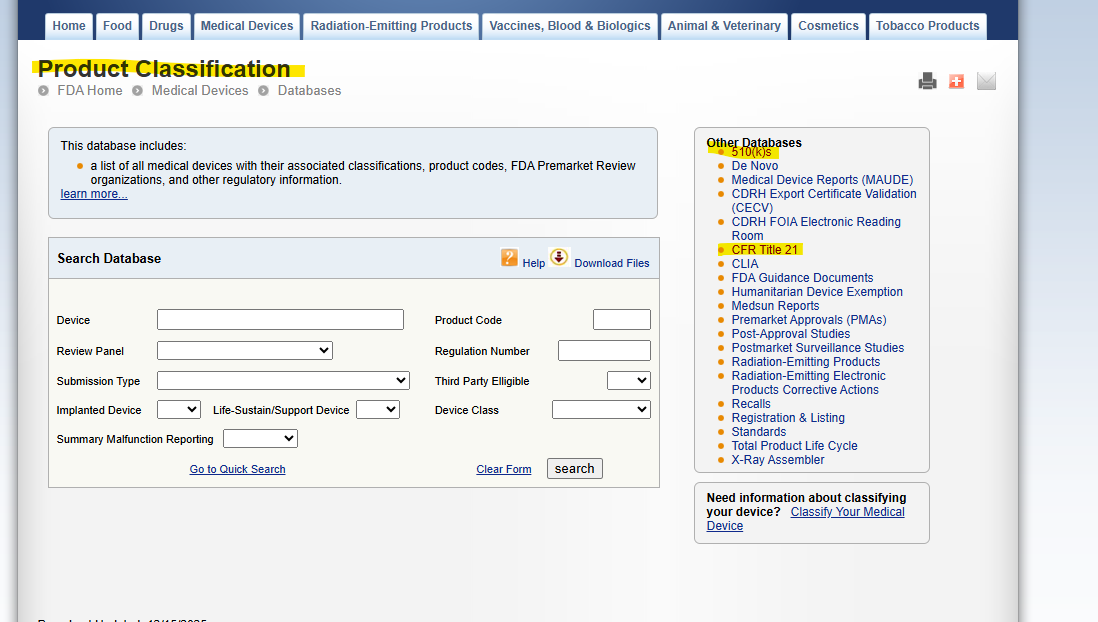This screenshot has height=622, width=1098.
Task: Open the Device Class dropdown
Action: click(x=602, y=410)
